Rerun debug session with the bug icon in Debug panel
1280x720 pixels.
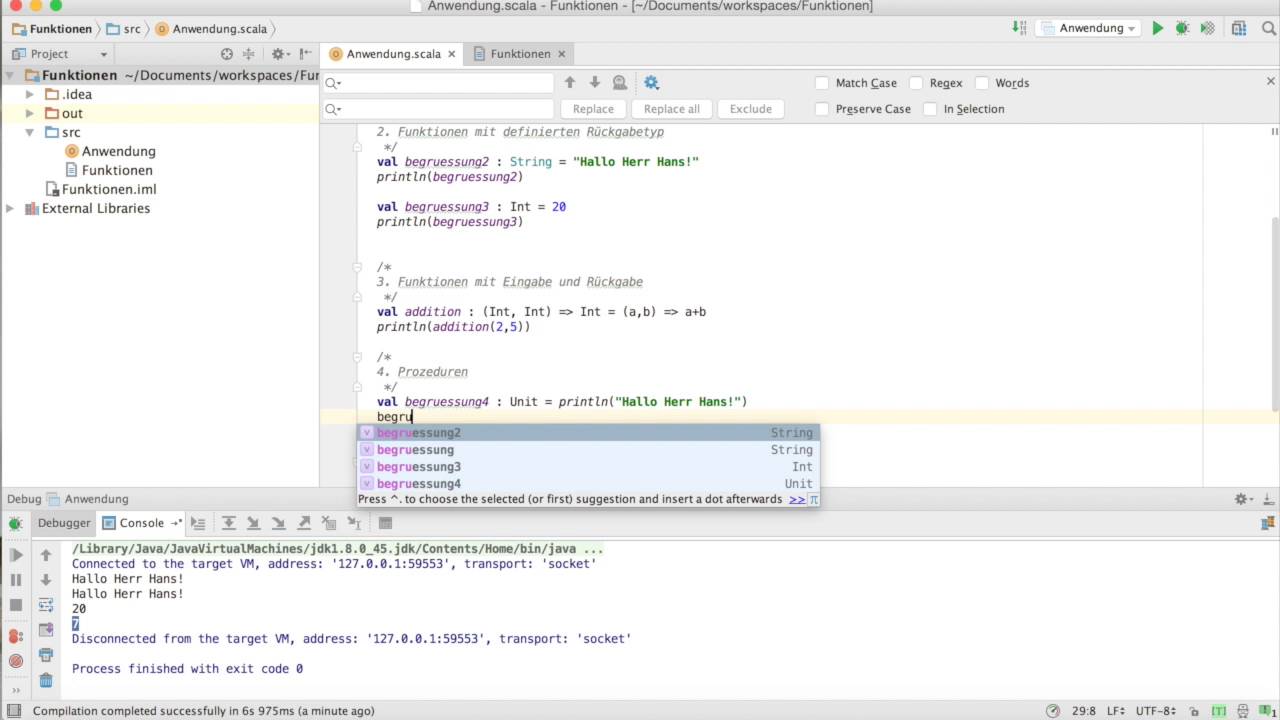click(16, 523)
